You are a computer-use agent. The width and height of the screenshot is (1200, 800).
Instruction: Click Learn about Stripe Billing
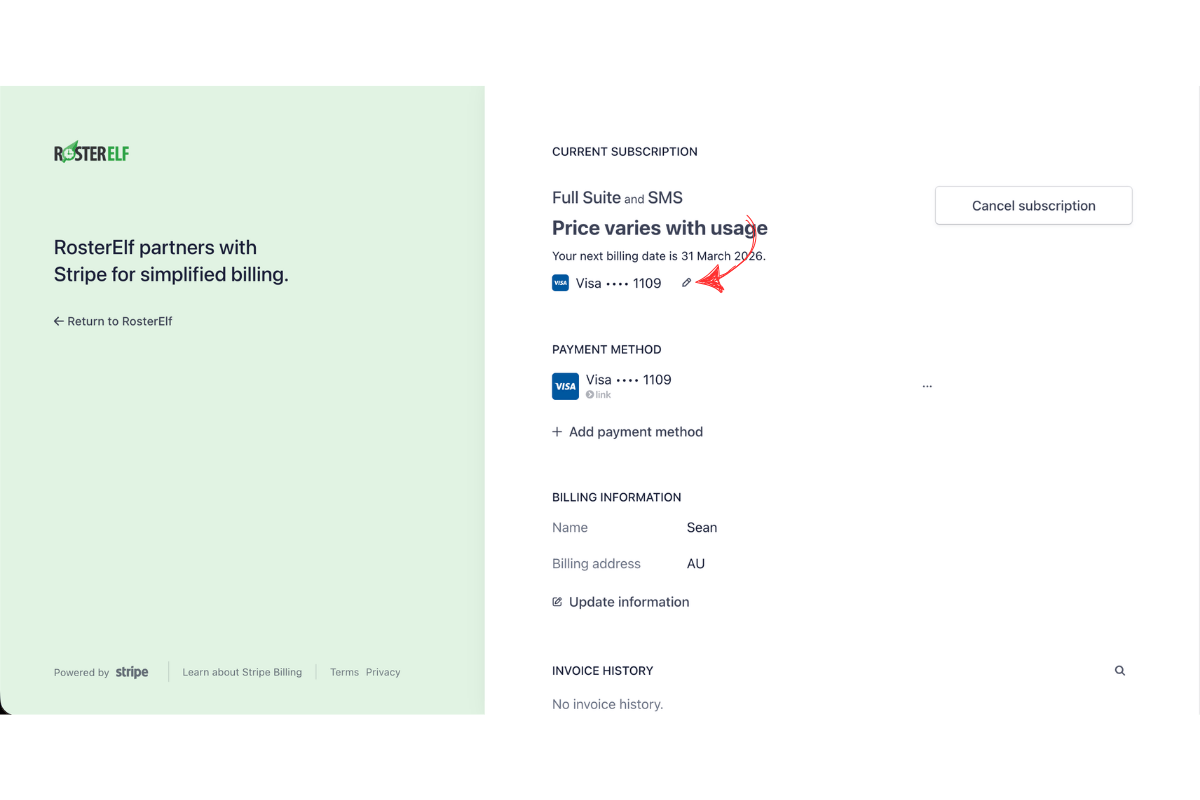pos(242,671)
